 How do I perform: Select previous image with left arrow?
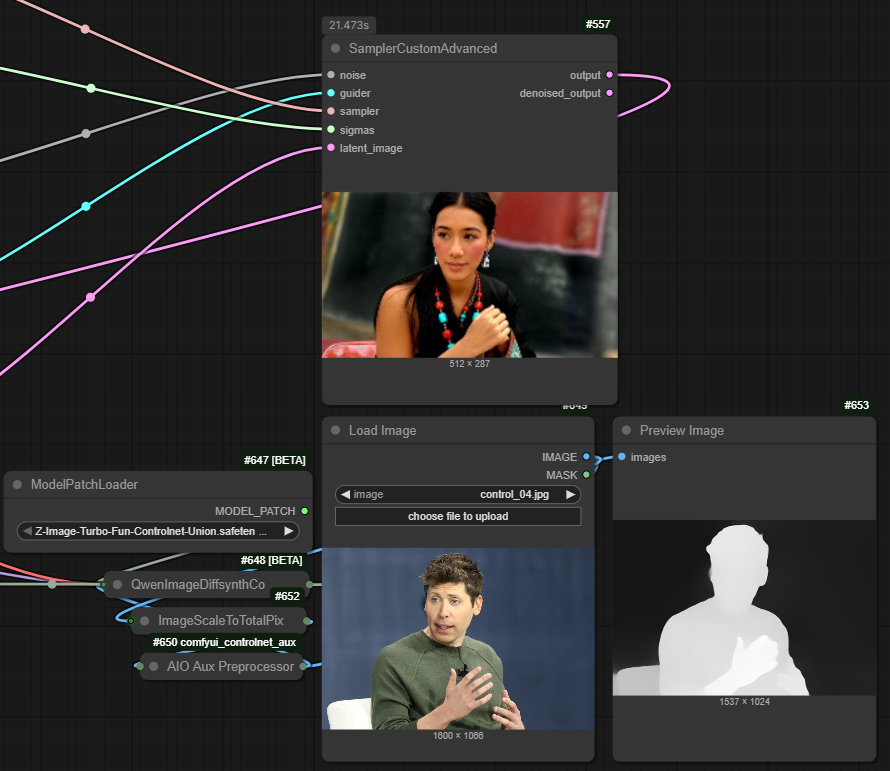click(x=345, y=495)
